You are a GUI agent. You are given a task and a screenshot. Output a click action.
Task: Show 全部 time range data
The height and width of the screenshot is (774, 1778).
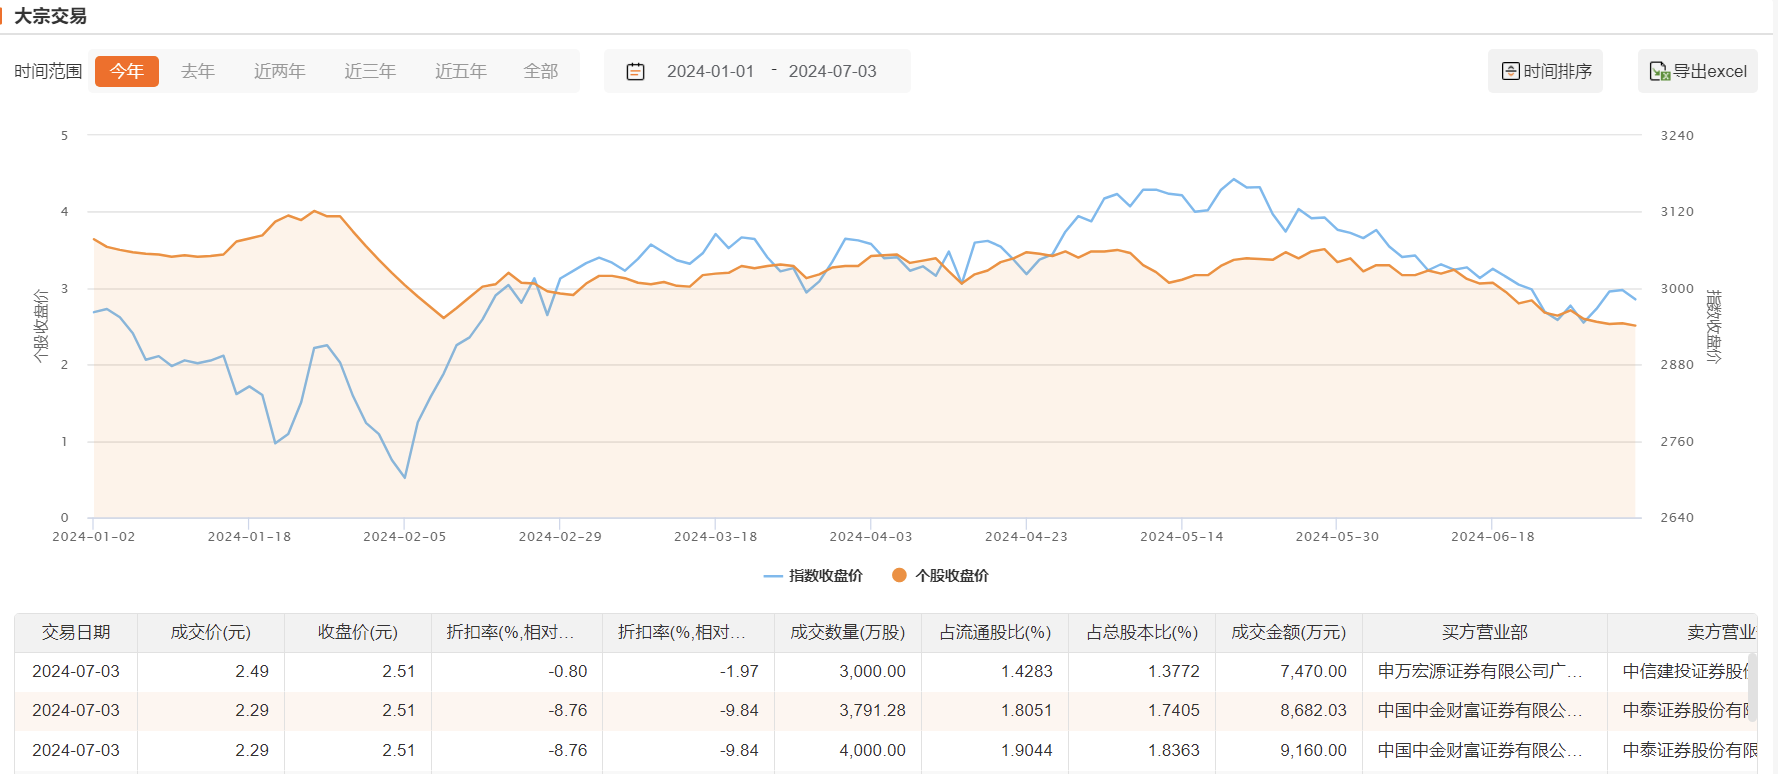coord(541,71)
